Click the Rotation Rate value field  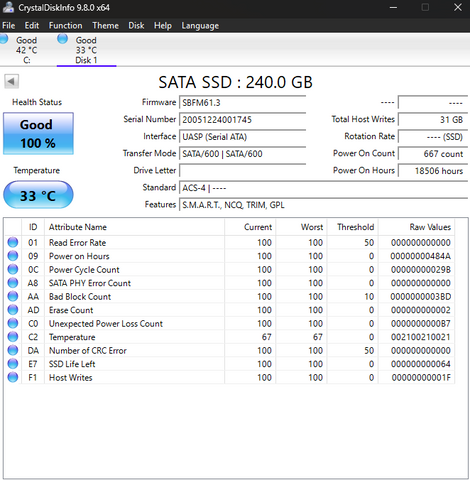tap(433, 136)
